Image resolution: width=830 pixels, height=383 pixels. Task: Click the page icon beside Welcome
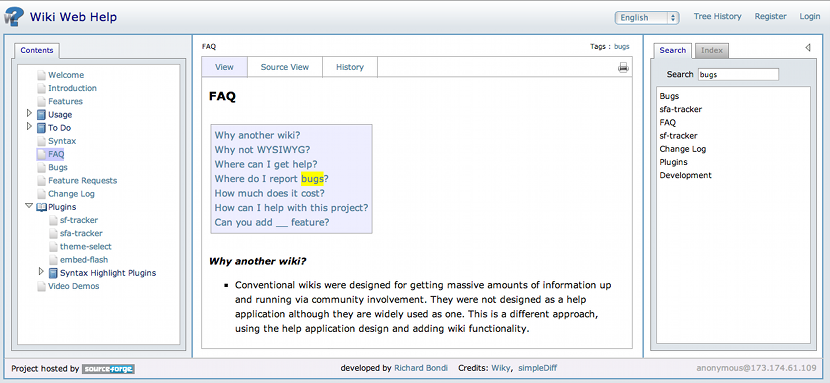[41, 75]
